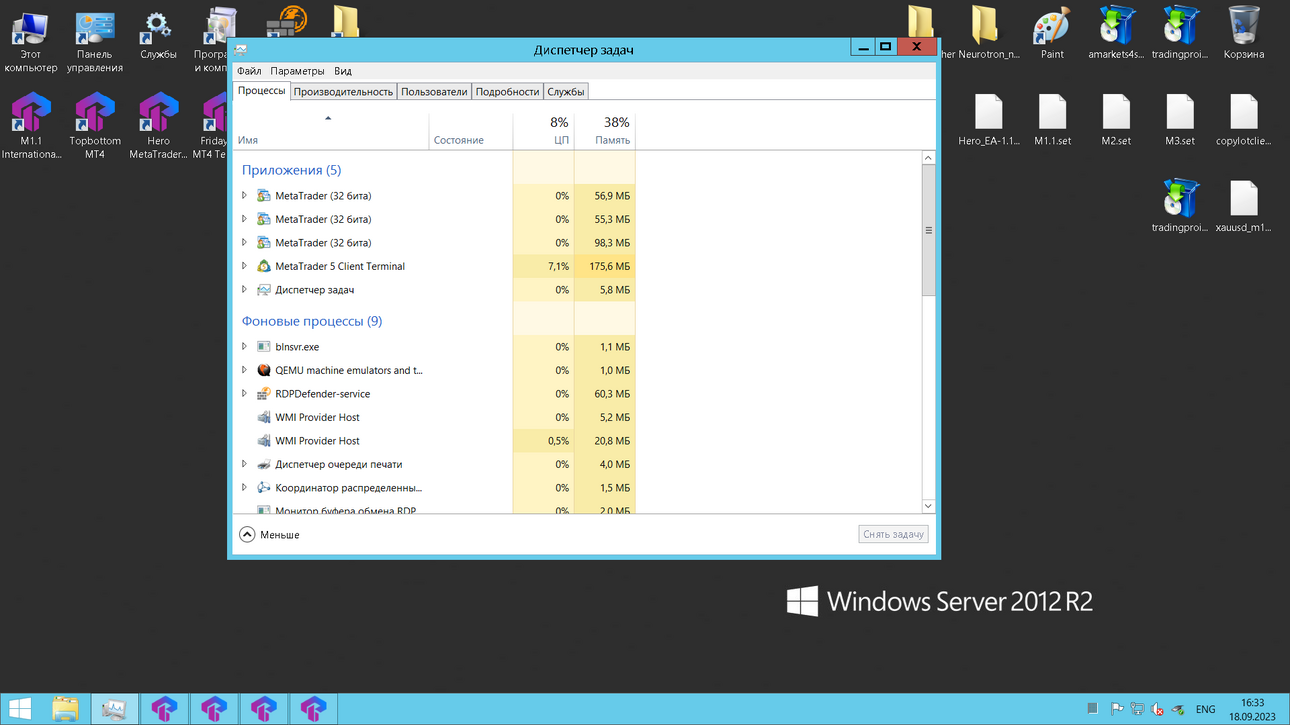Select the M1.1 International MetaTrader shortcut
The image size is (1290, 725).
click(30, 126)
